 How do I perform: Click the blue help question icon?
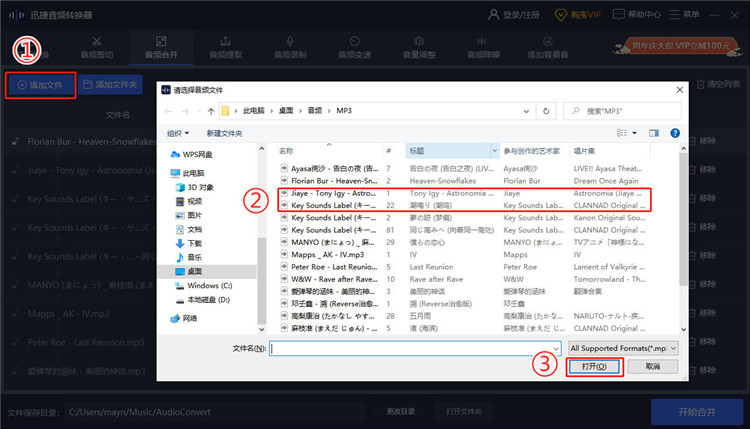(675, 133)
